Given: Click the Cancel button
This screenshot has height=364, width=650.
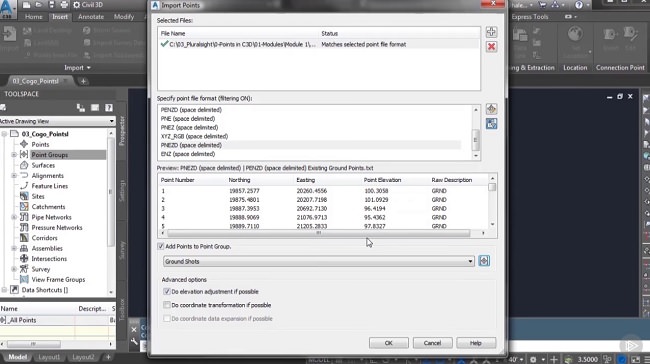Looking at the screenshot, I should (432, 343).
